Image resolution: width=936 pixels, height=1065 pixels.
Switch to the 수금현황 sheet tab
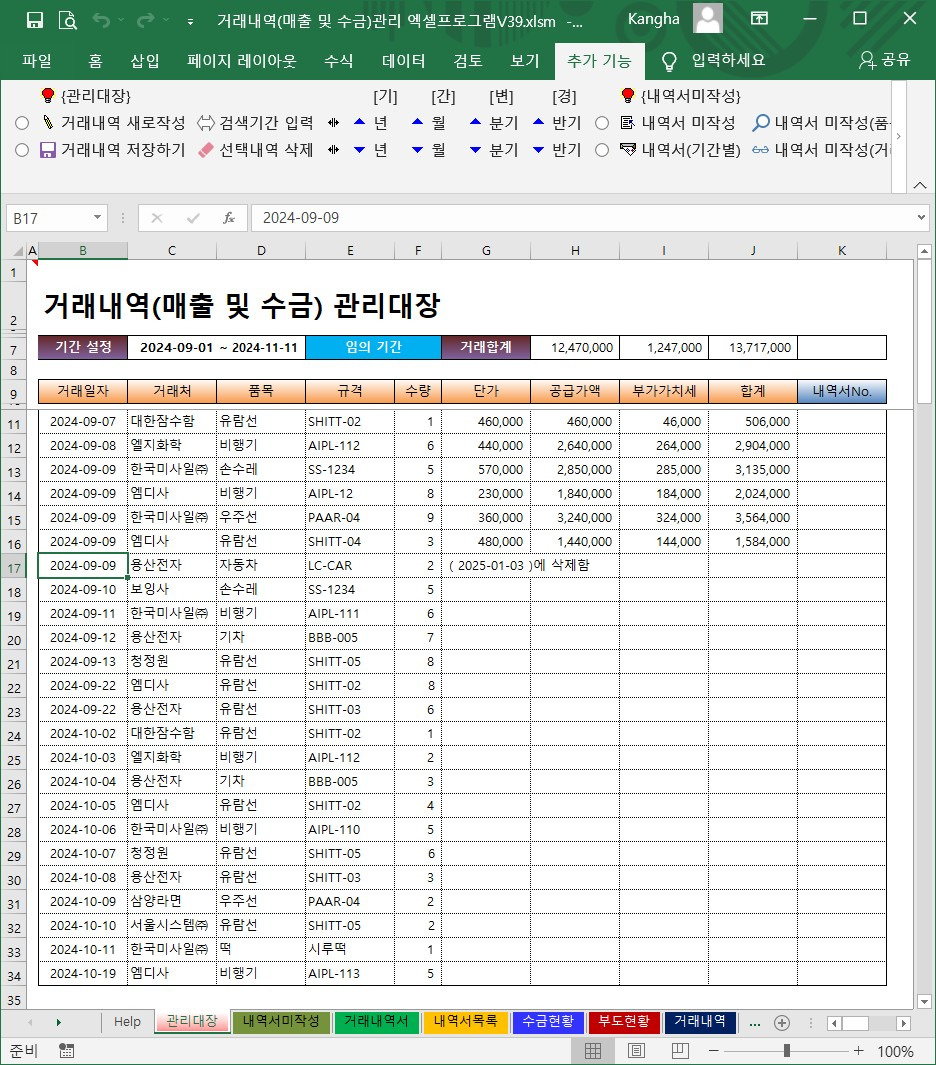pos(548,1022)
